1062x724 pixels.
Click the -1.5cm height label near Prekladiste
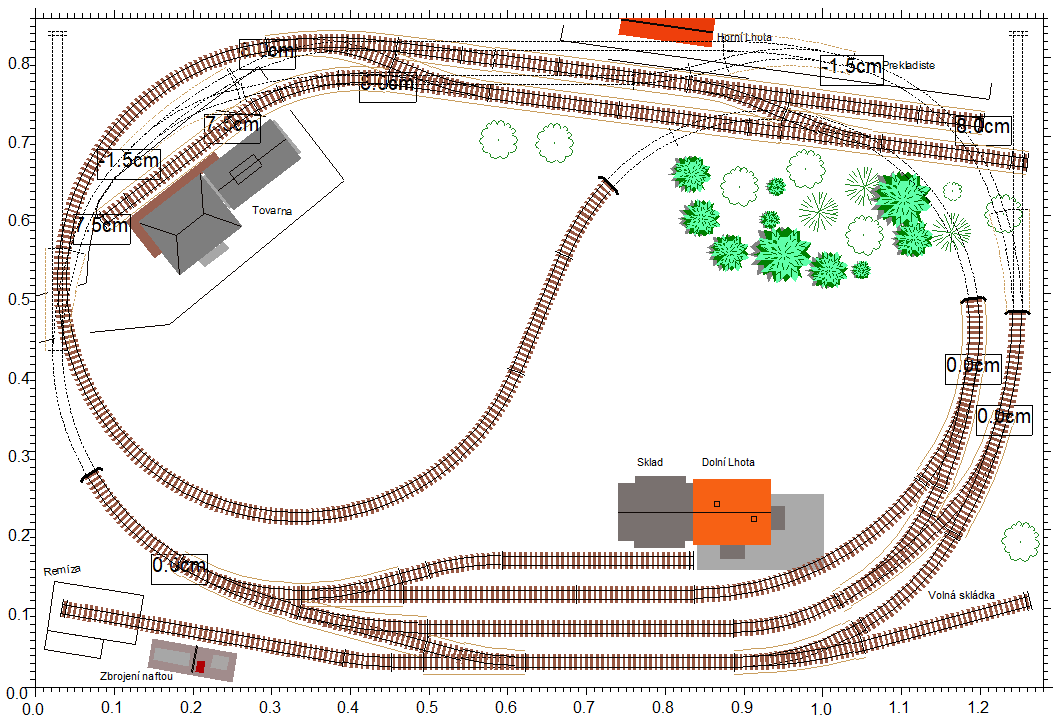coord(852,67)
